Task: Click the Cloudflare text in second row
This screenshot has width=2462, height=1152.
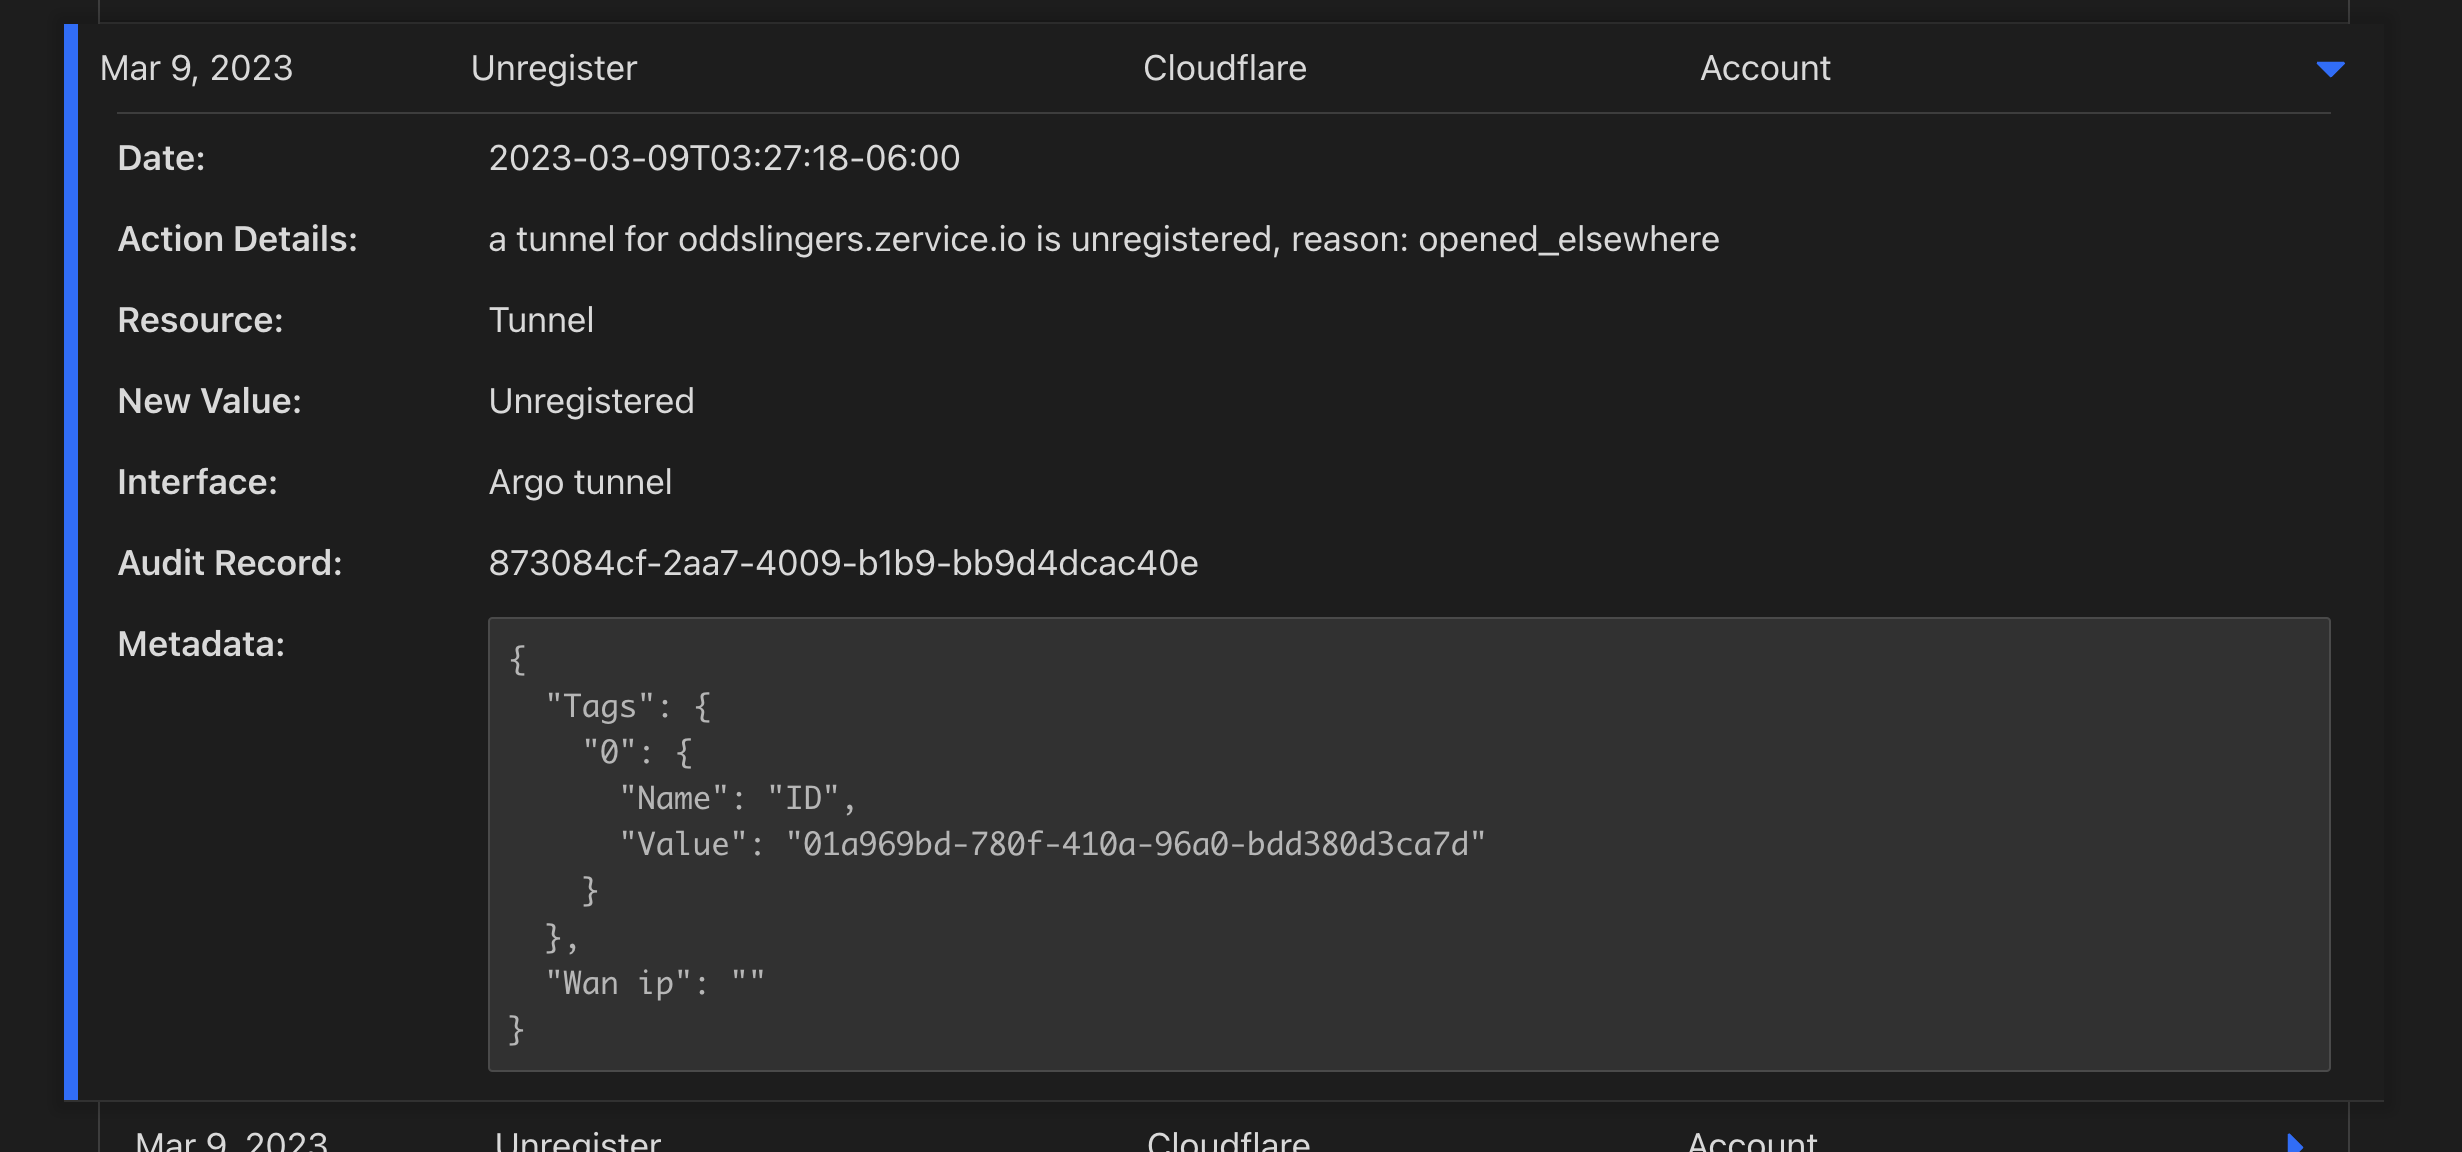Action: pyautogui.click(x=1228, y=1141)
